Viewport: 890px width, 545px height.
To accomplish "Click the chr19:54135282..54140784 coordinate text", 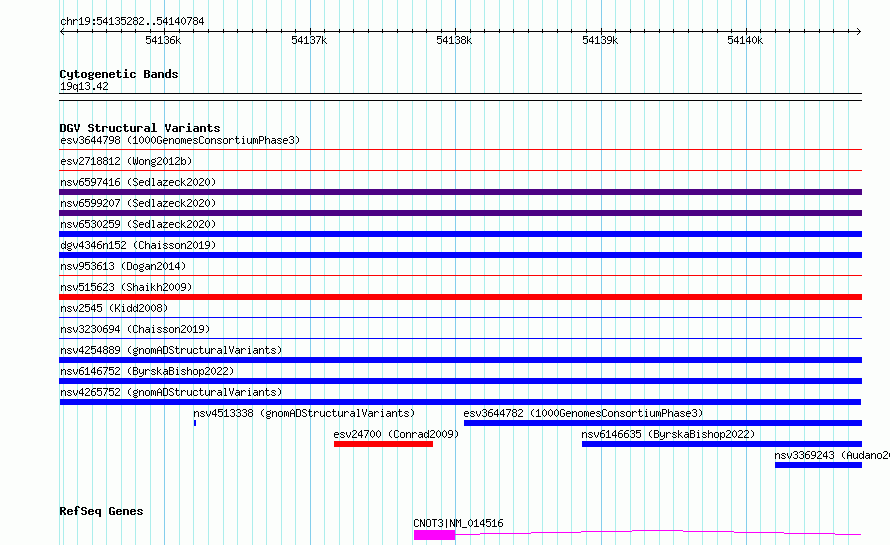I will click(x=132, y=21).
